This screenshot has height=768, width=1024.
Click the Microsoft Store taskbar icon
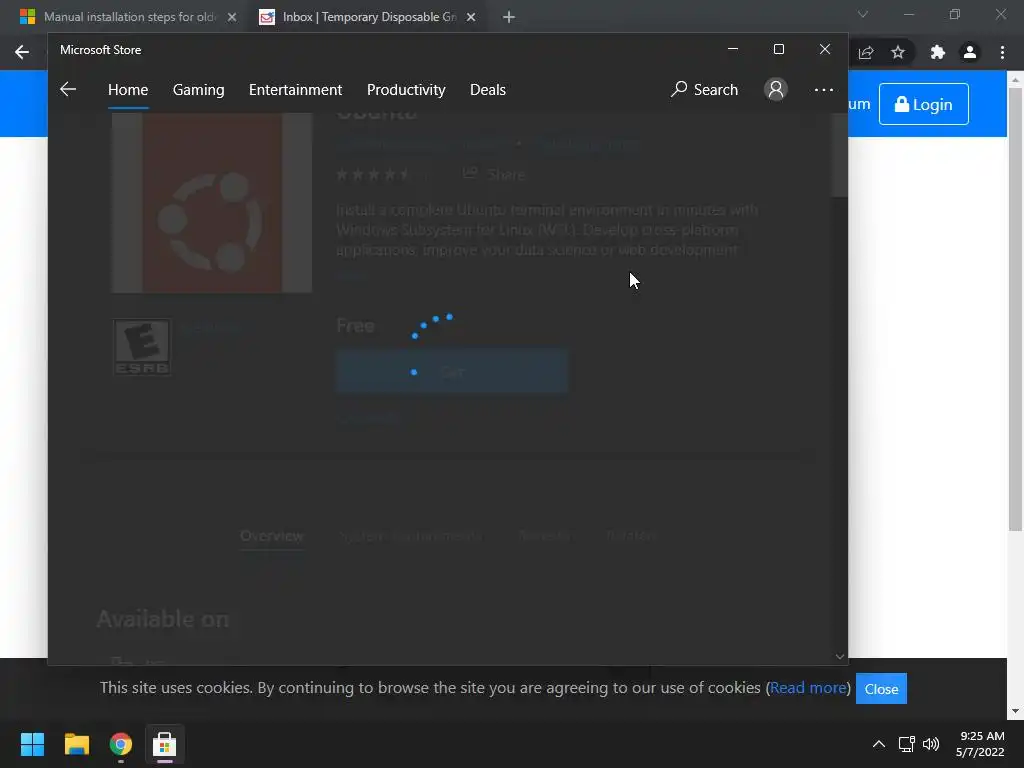pyautogui.click(x=165, y=744)
